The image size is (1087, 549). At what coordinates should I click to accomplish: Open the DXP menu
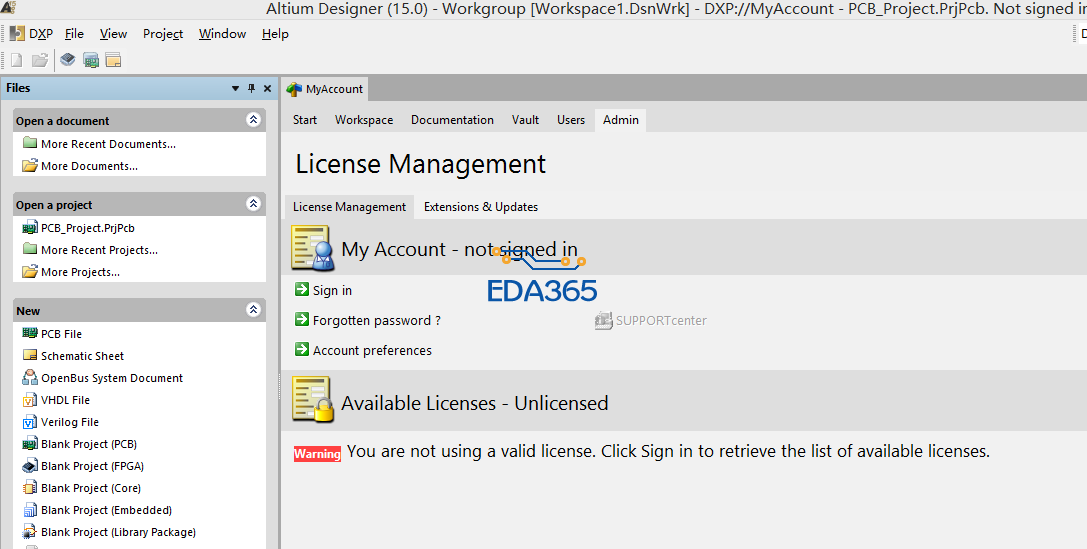[x=32, y=34]
